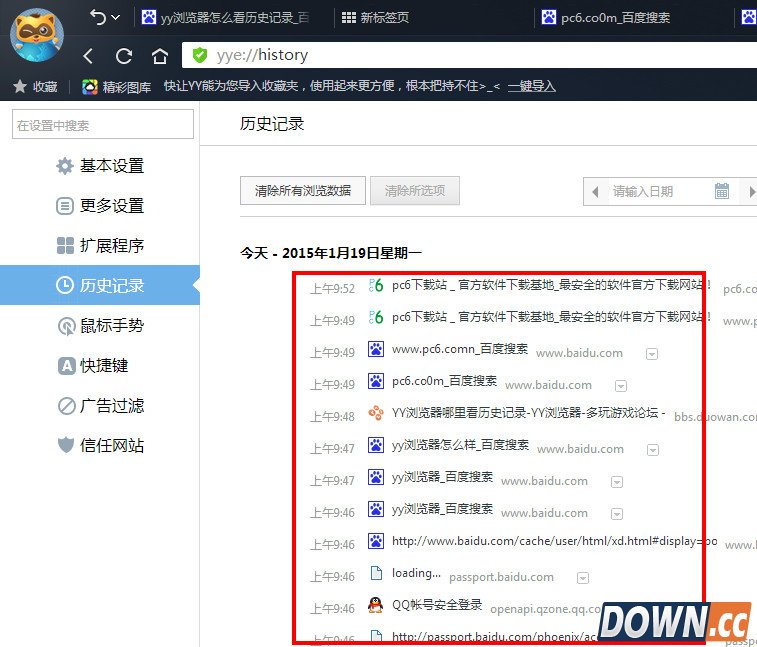Click Baidu paw icon beside pc6.co0m_百度搜索 entry
This screenshot has height=647, width=757.
[x=376, y=381]
